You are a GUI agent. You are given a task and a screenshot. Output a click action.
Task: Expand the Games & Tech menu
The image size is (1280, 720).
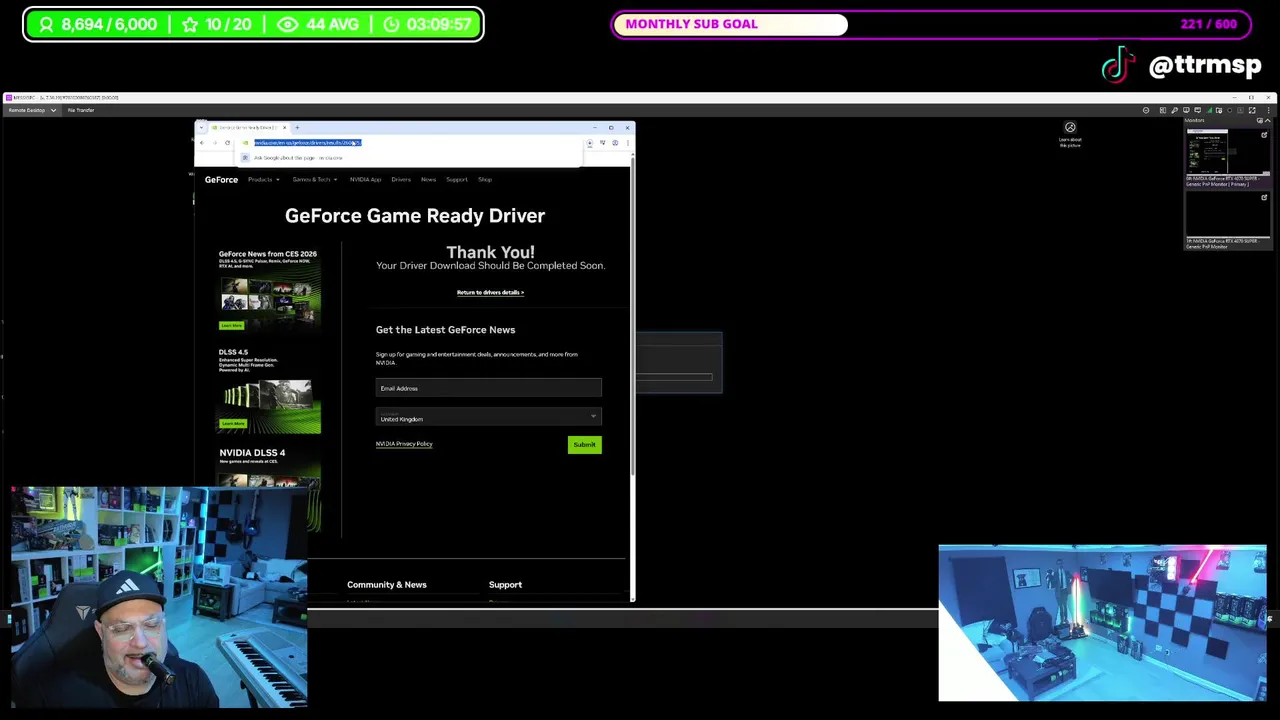pyautogui.click(x=314, y=180)
